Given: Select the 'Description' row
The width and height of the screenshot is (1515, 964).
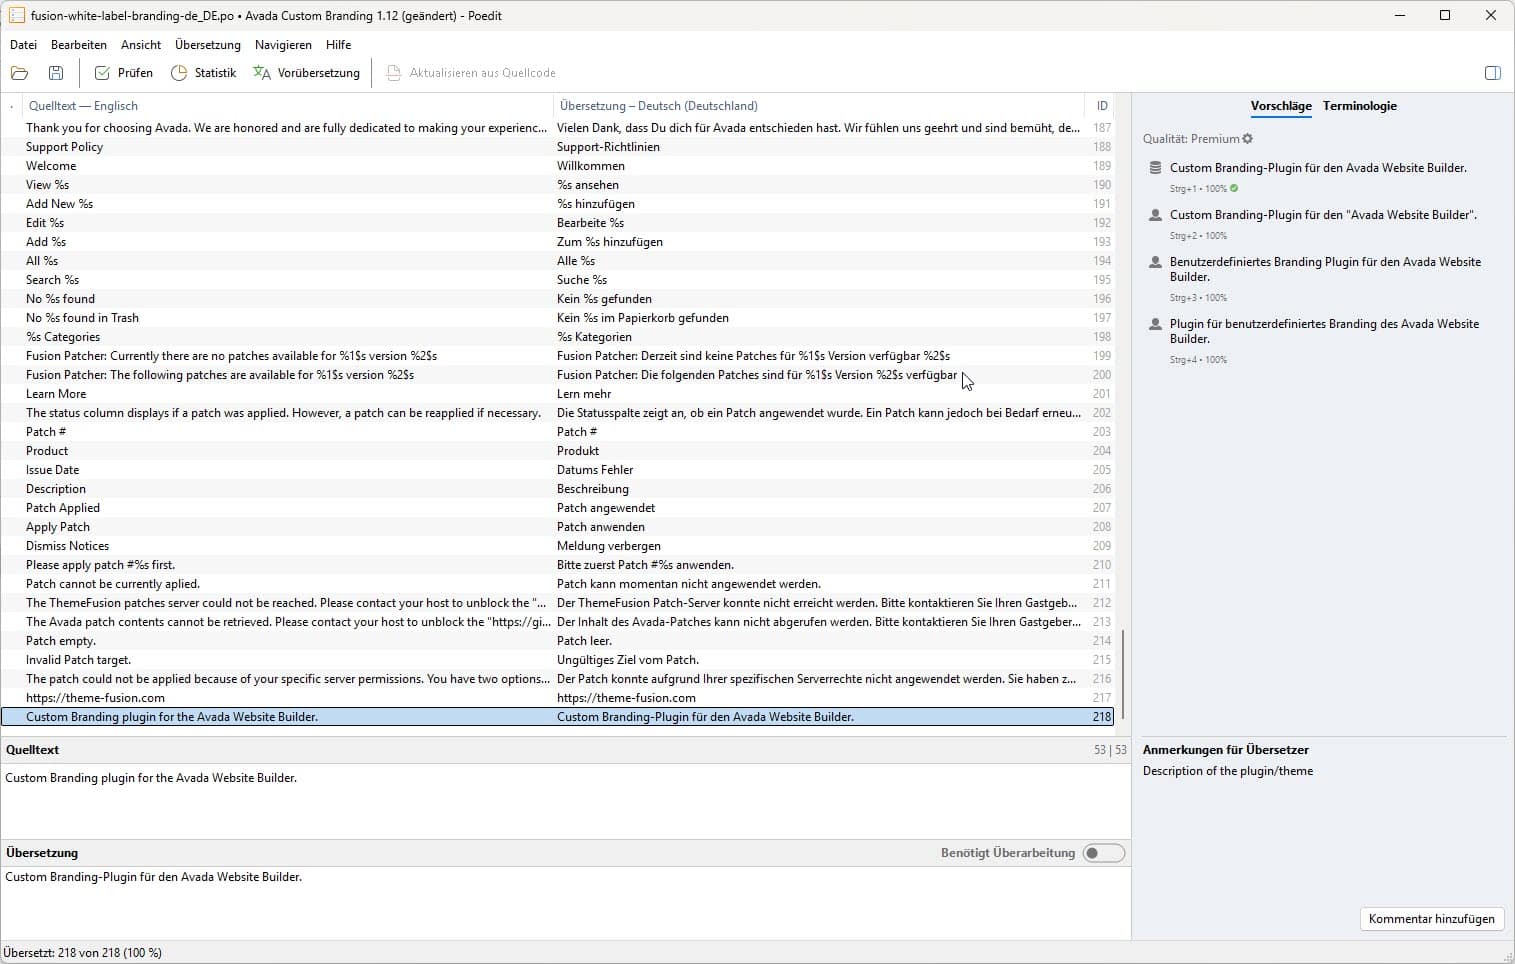Looking at the screenshot, I should click(557, 489).
